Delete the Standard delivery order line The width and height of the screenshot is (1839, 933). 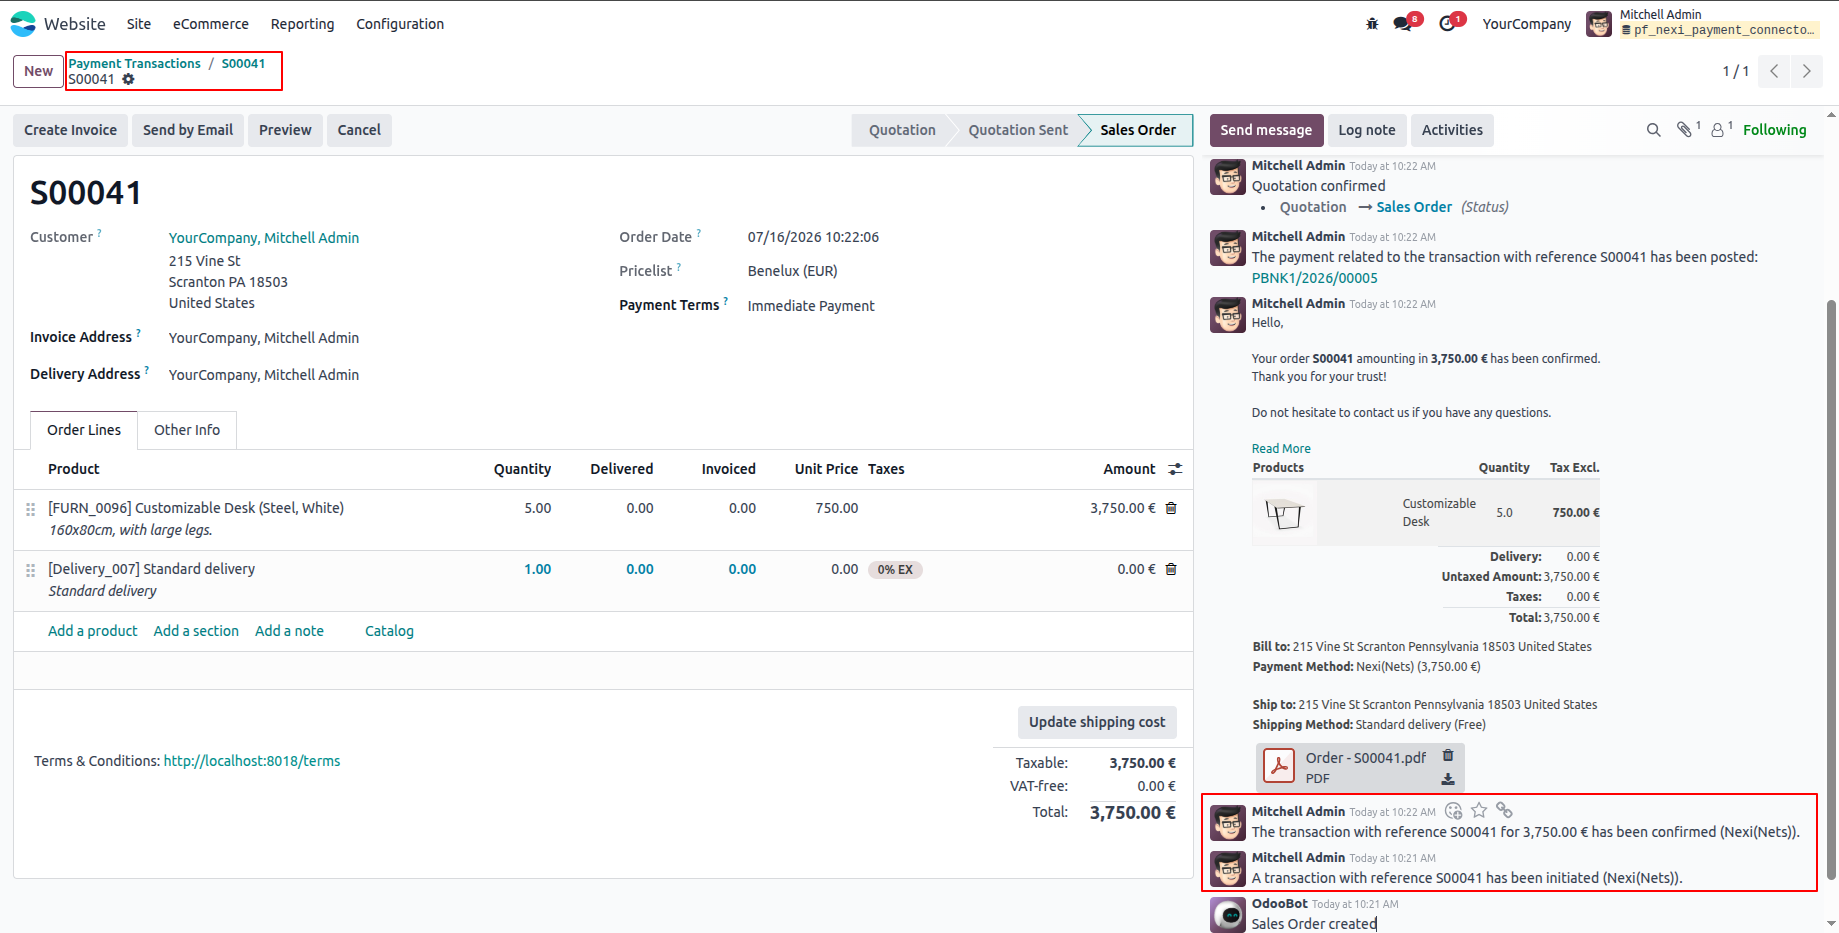pos(1171,569)
